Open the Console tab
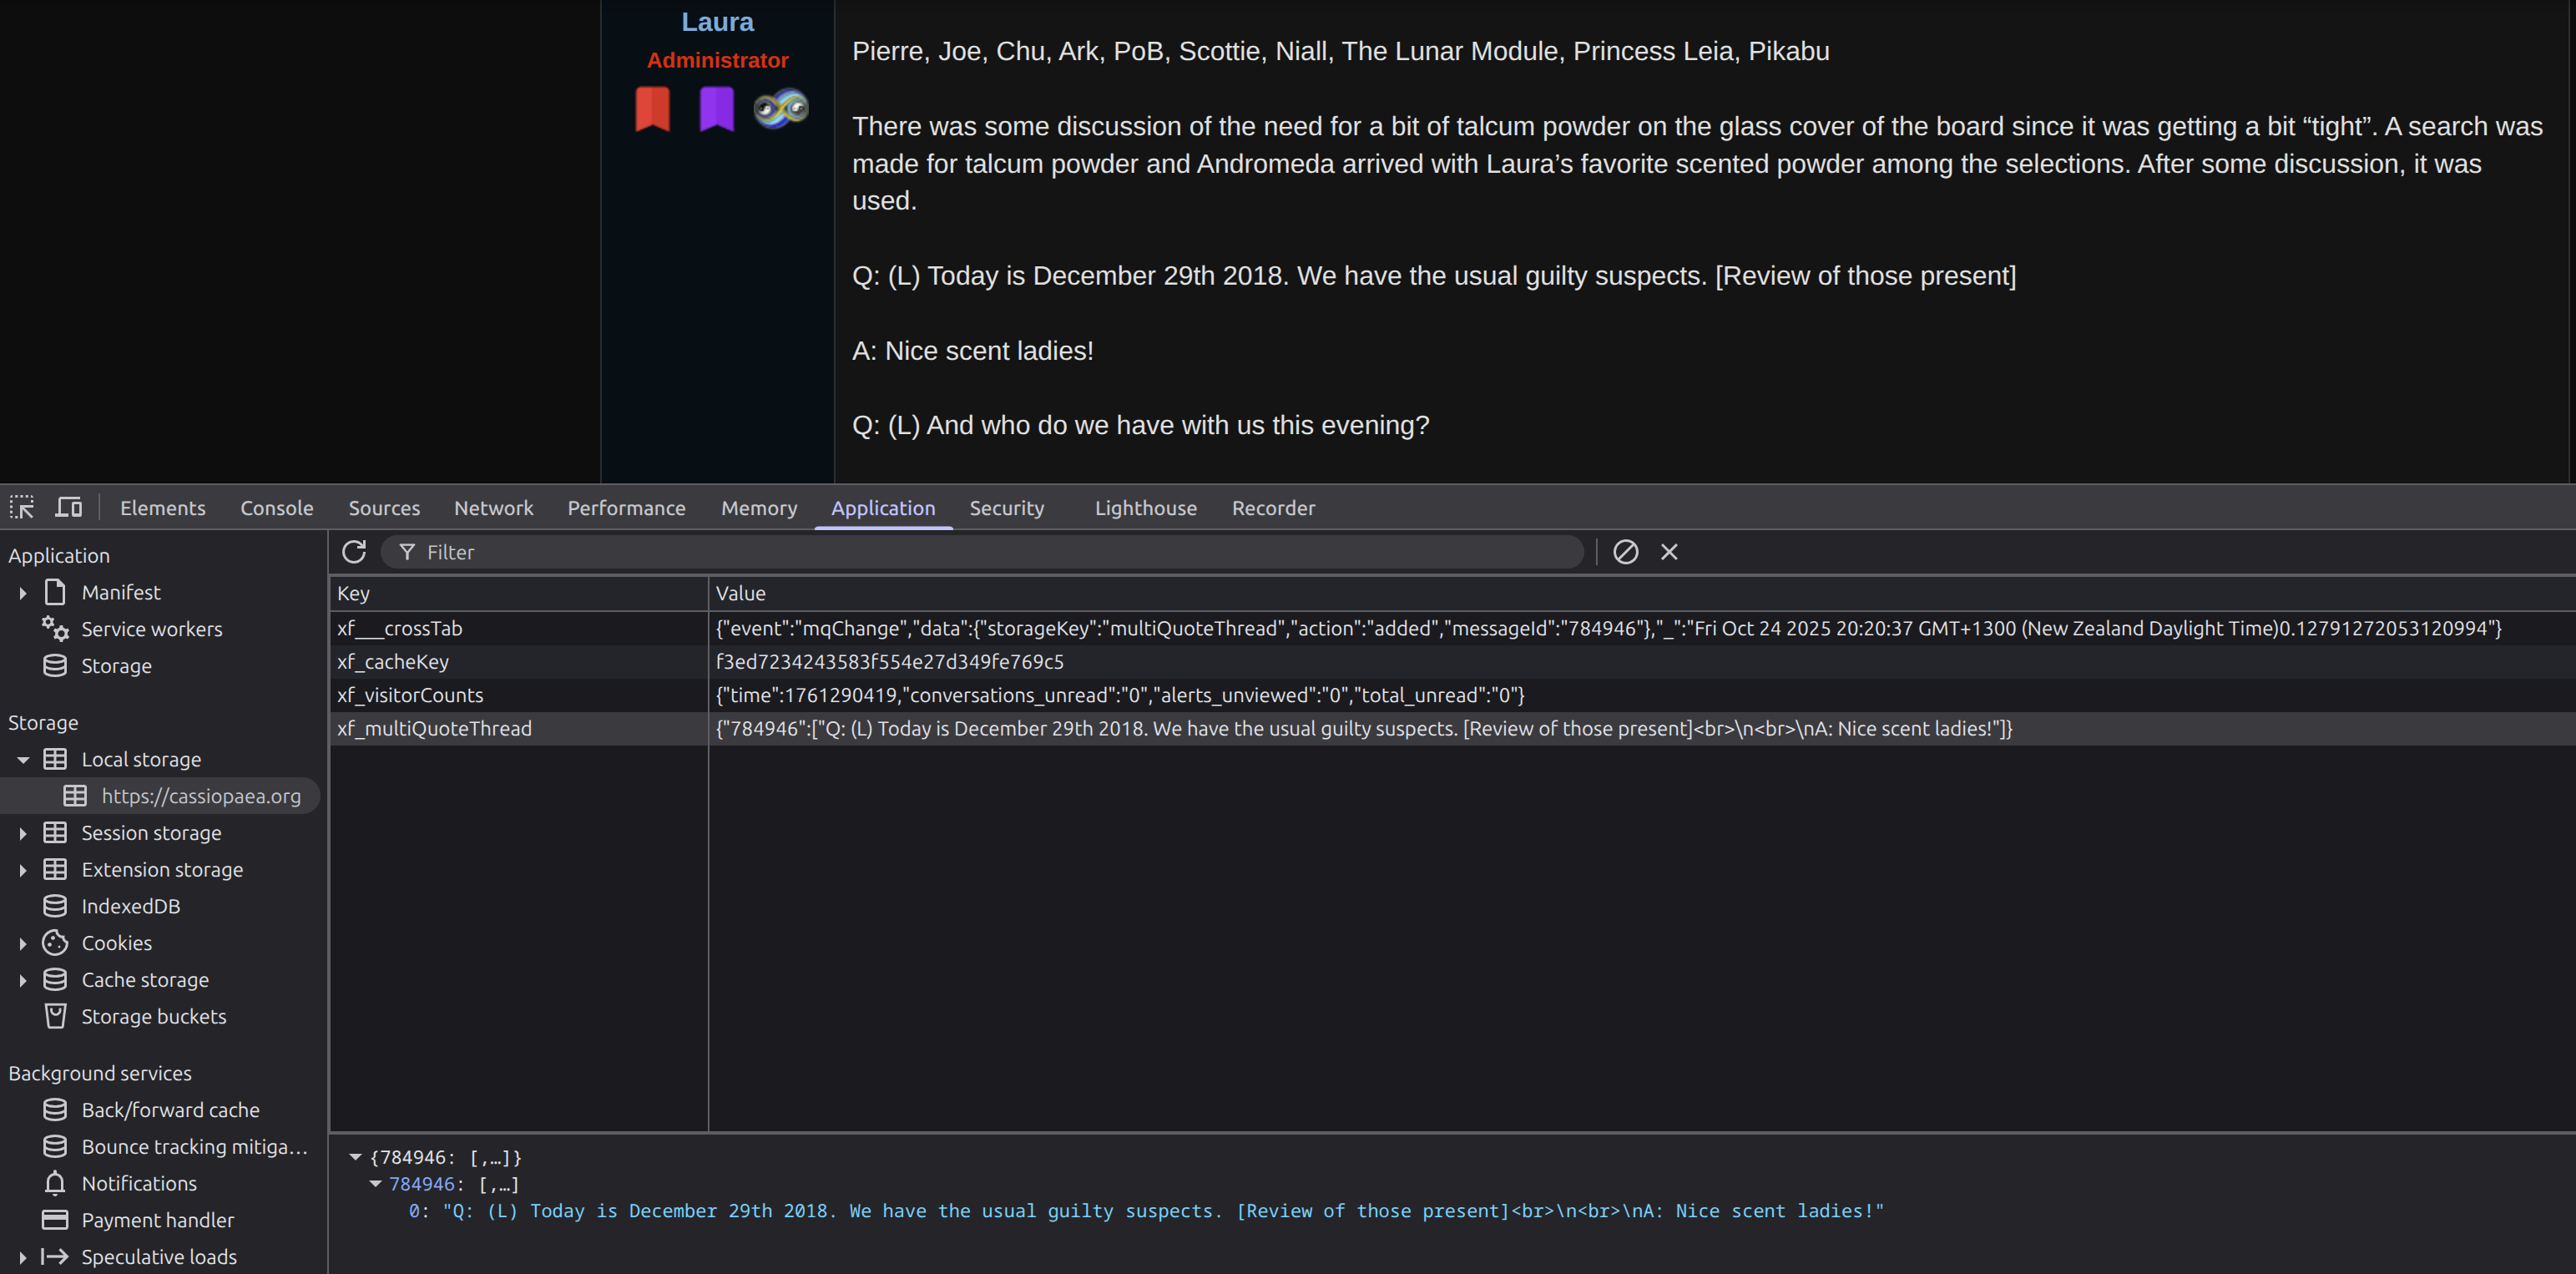Image resolution: width=2576 pixels, height=1274 pixels. [x=276, y=508]
